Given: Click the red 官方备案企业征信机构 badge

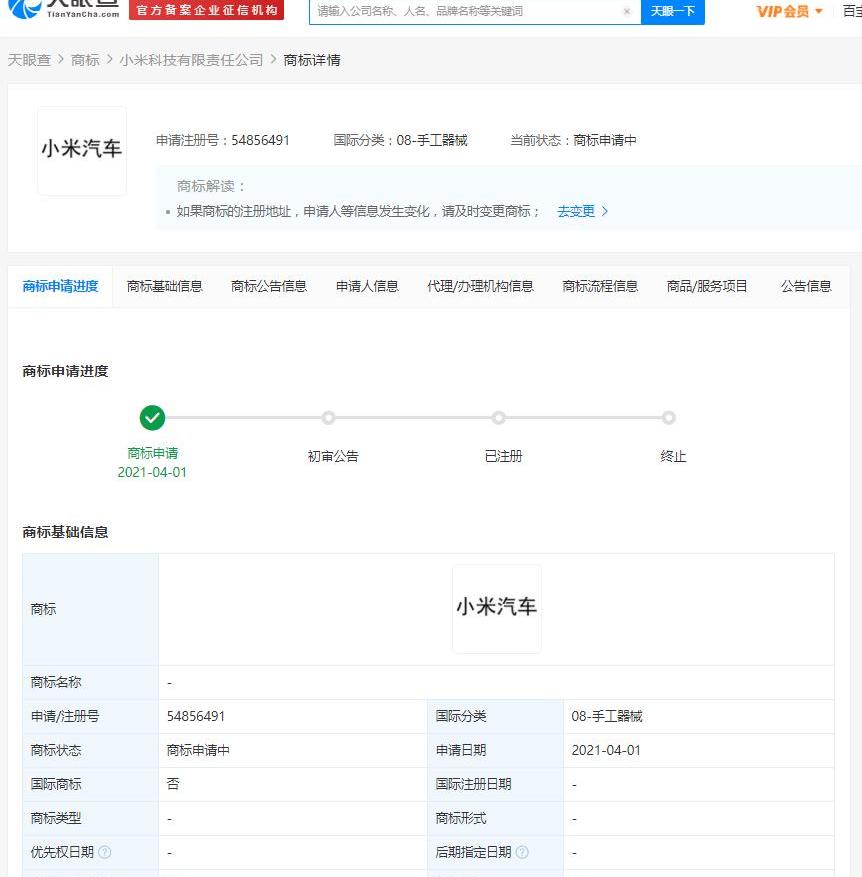Looking at the screenshot, I should pos(207,10).
